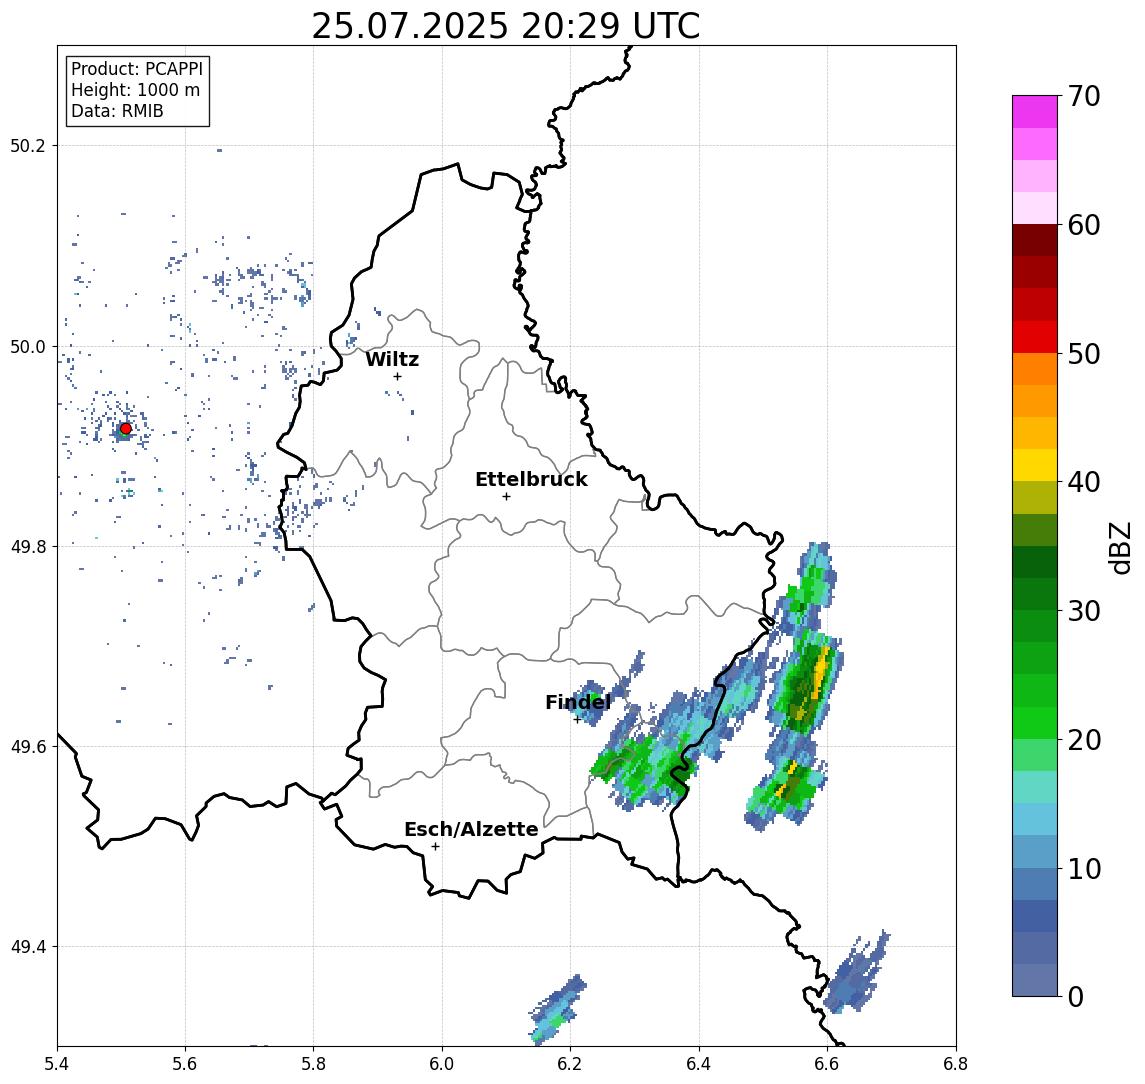The image size is (1145, 1084).
Task: Click the longitude label 6.2
Action: point(570,1064)
